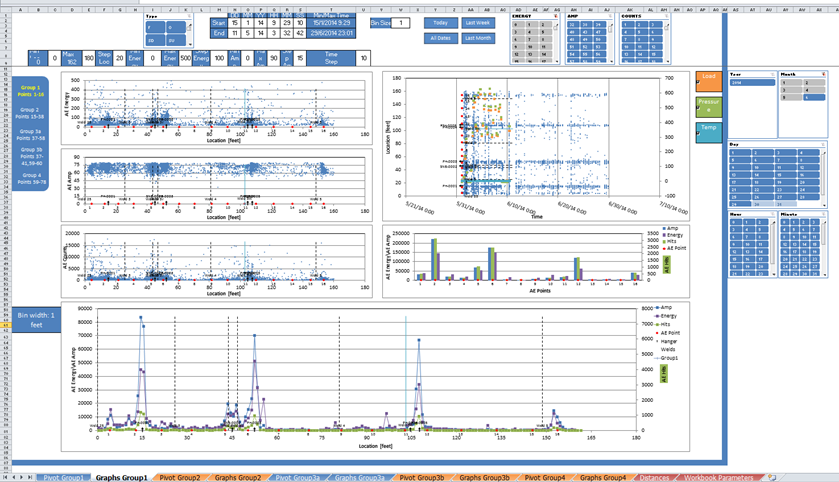Select hour 0 in Hour slicer
The height and width of the screenshot is (482, 839).
tap(735, 222)
